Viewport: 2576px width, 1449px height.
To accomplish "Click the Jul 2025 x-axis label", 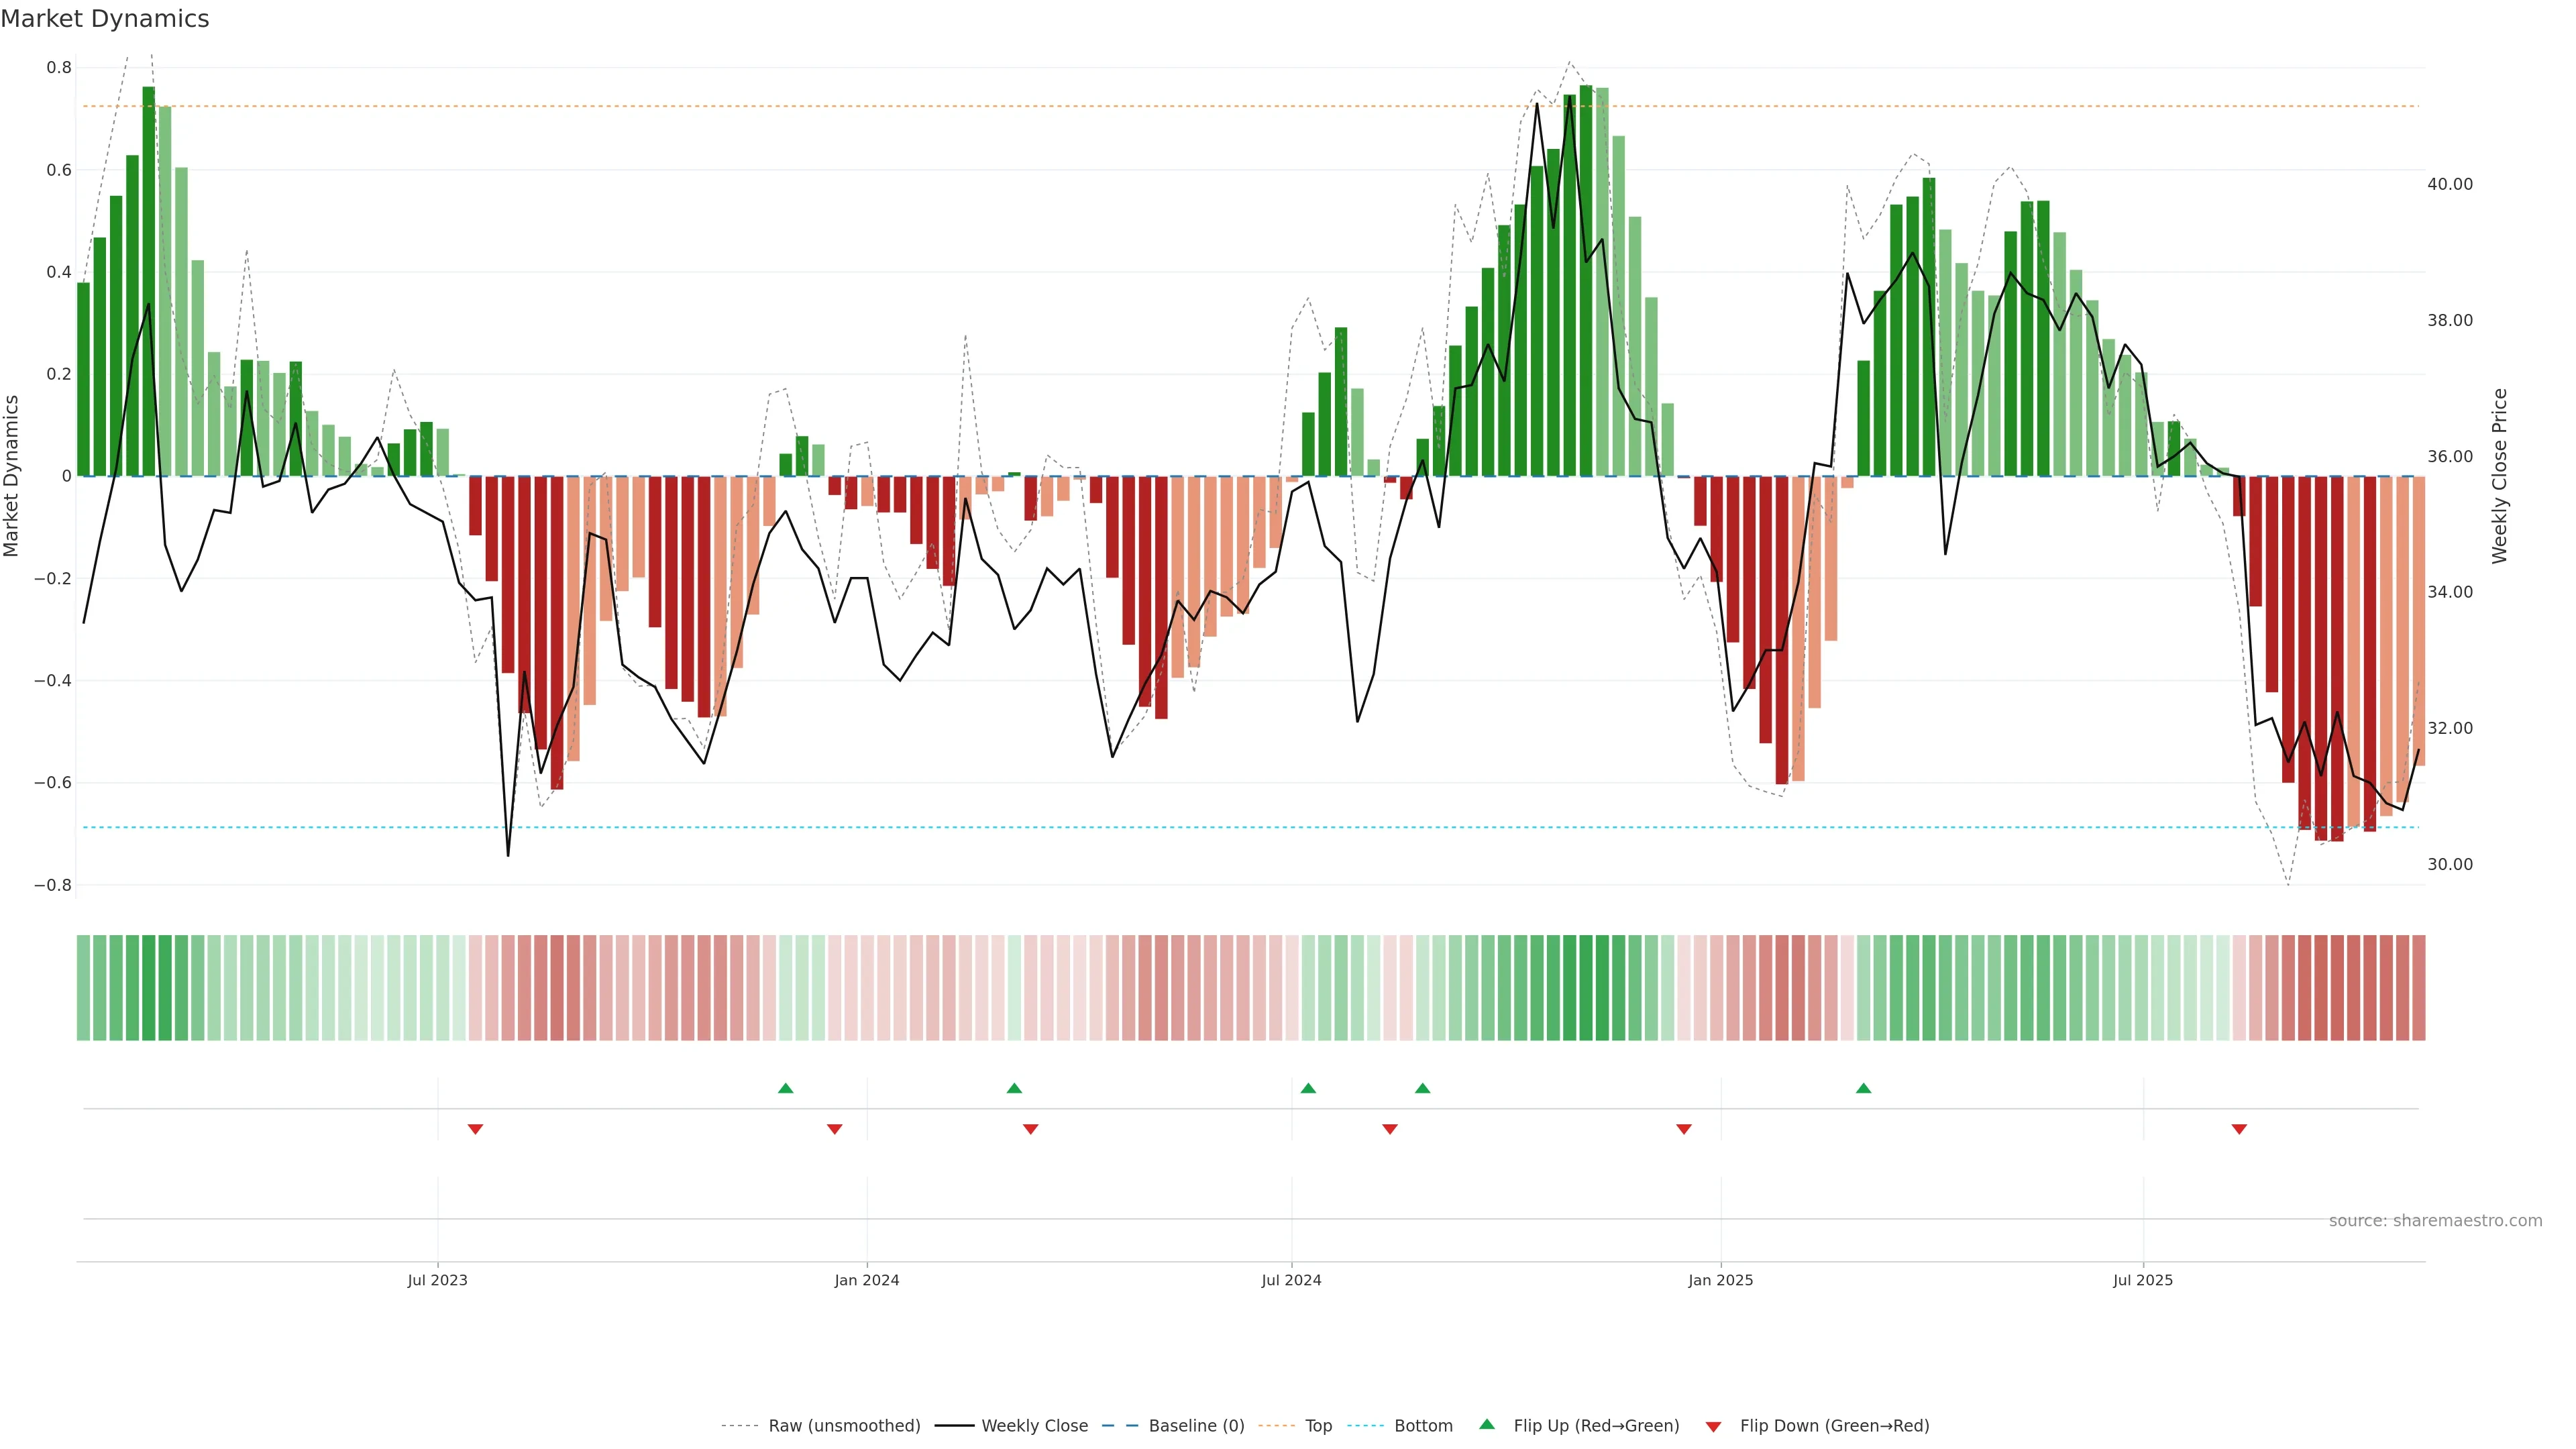I will (2143, 1280).
